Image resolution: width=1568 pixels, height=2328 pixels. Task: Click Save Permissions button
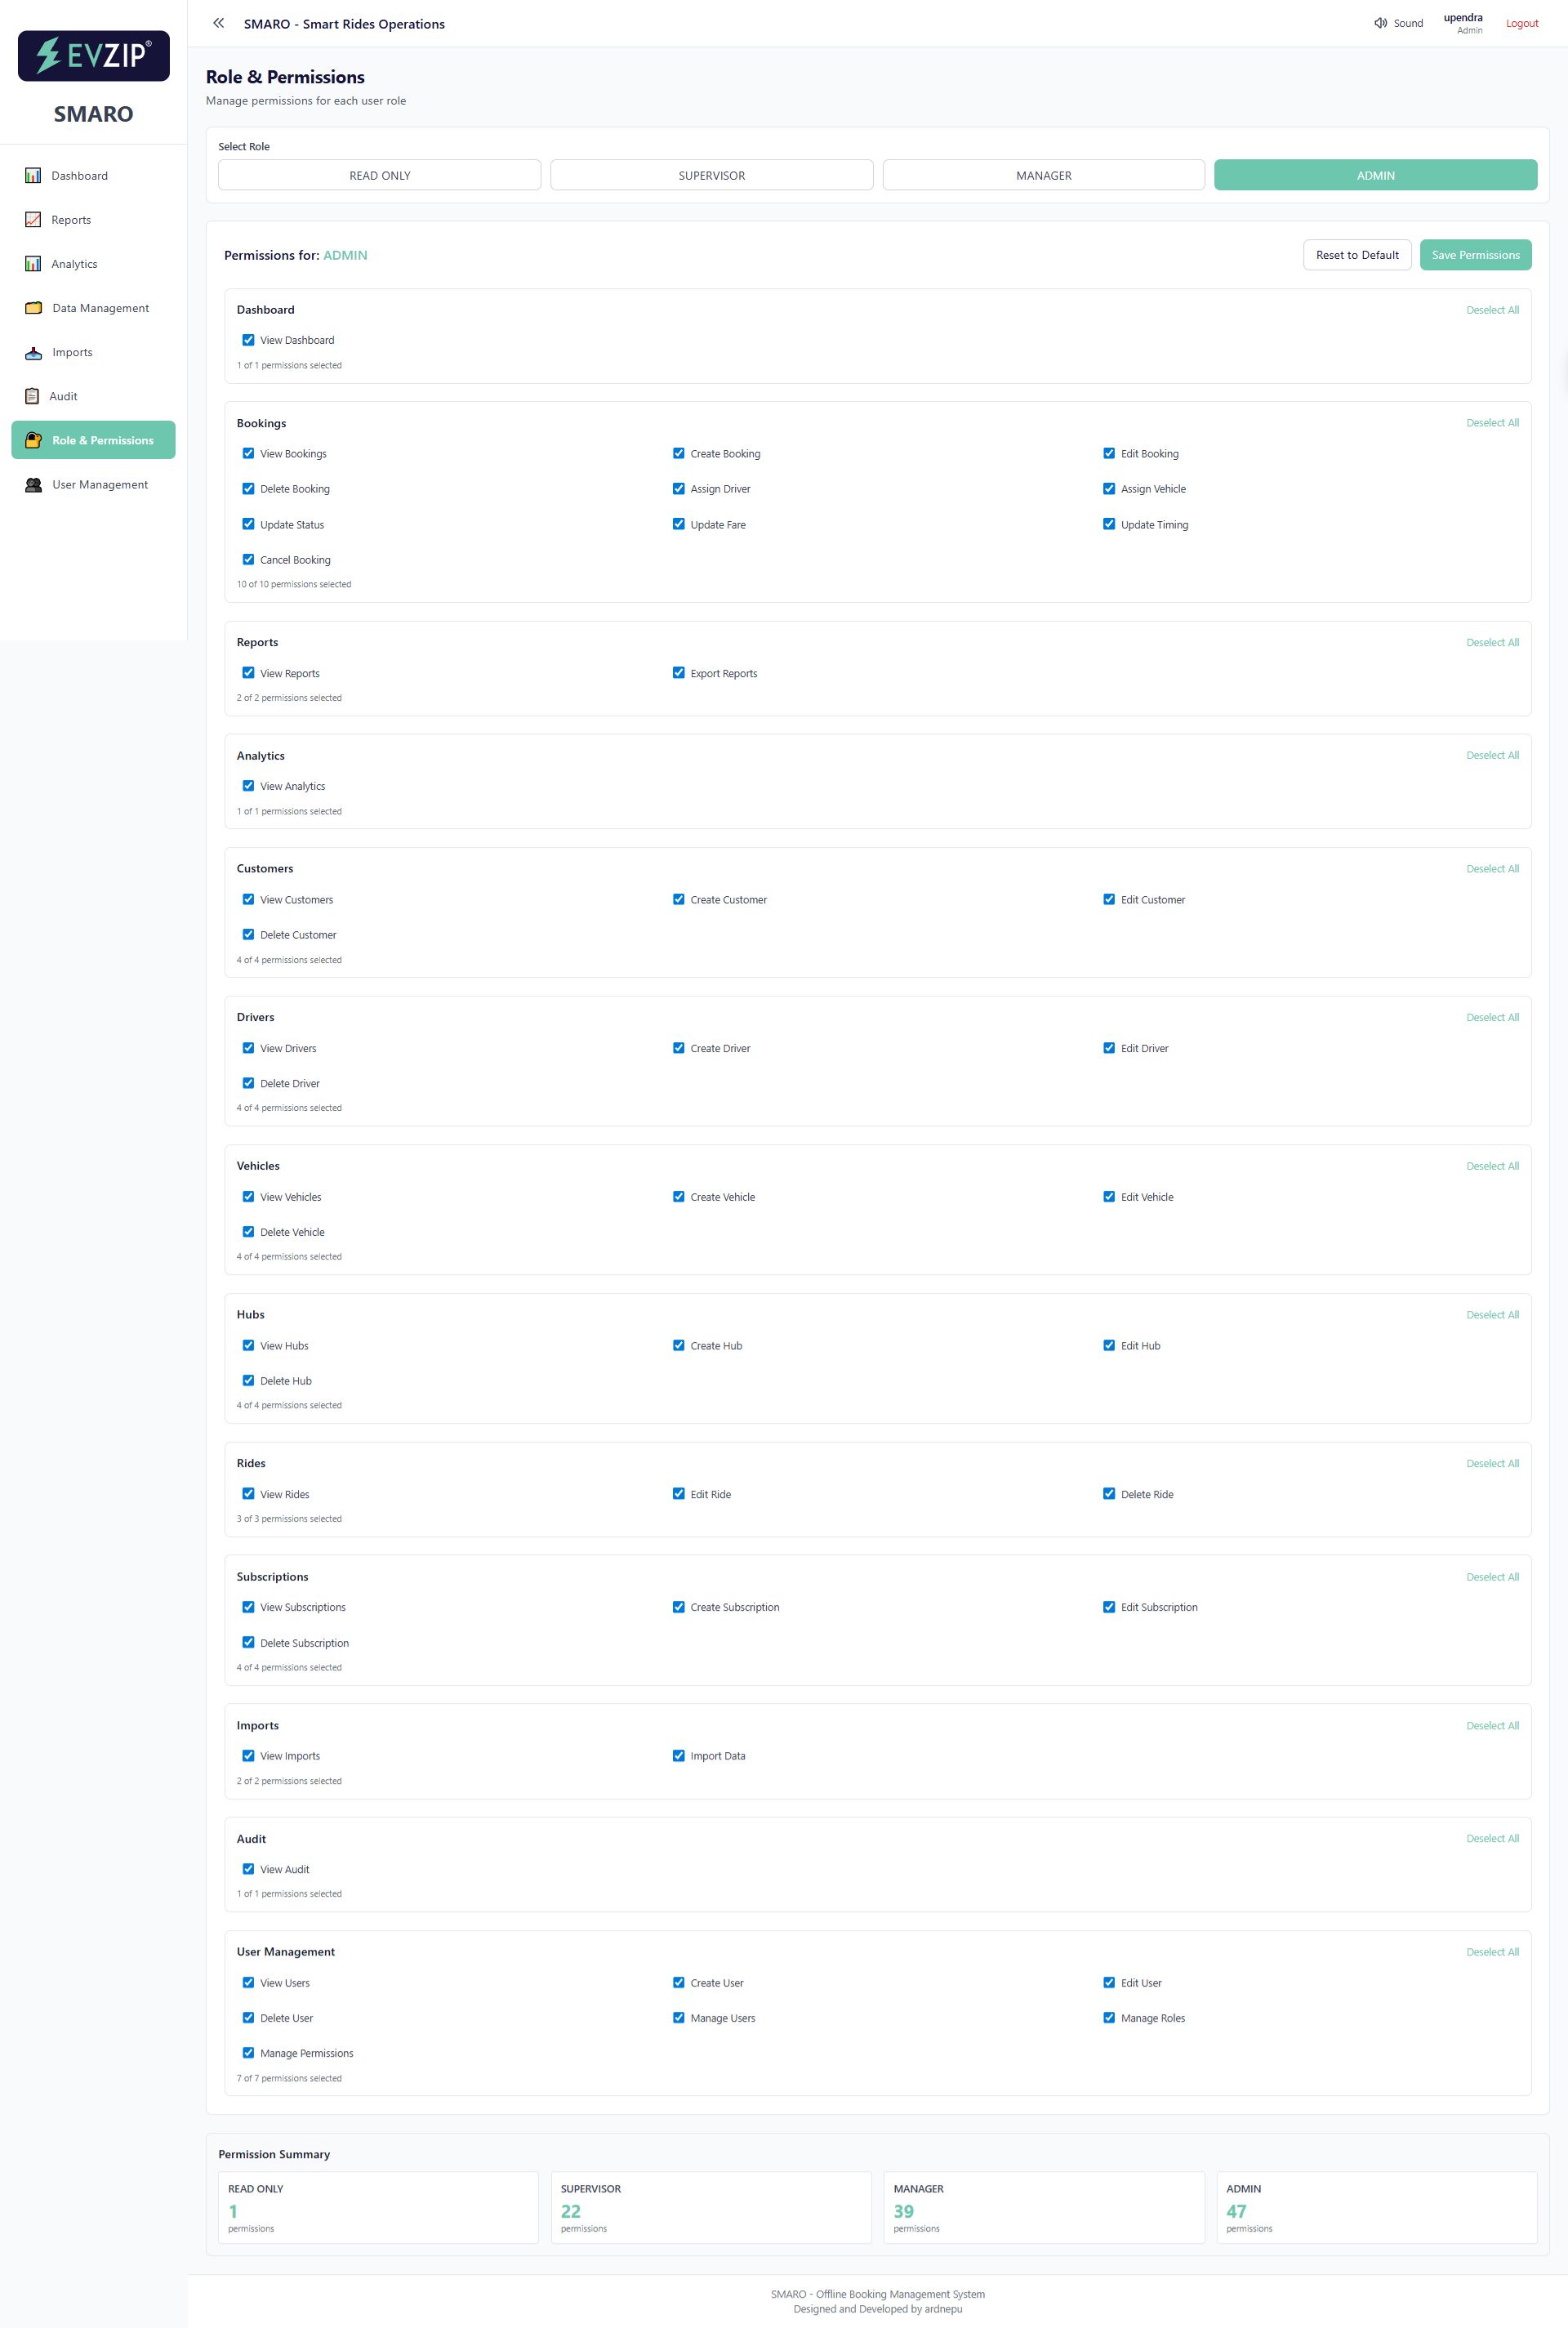click(1475, 254)
